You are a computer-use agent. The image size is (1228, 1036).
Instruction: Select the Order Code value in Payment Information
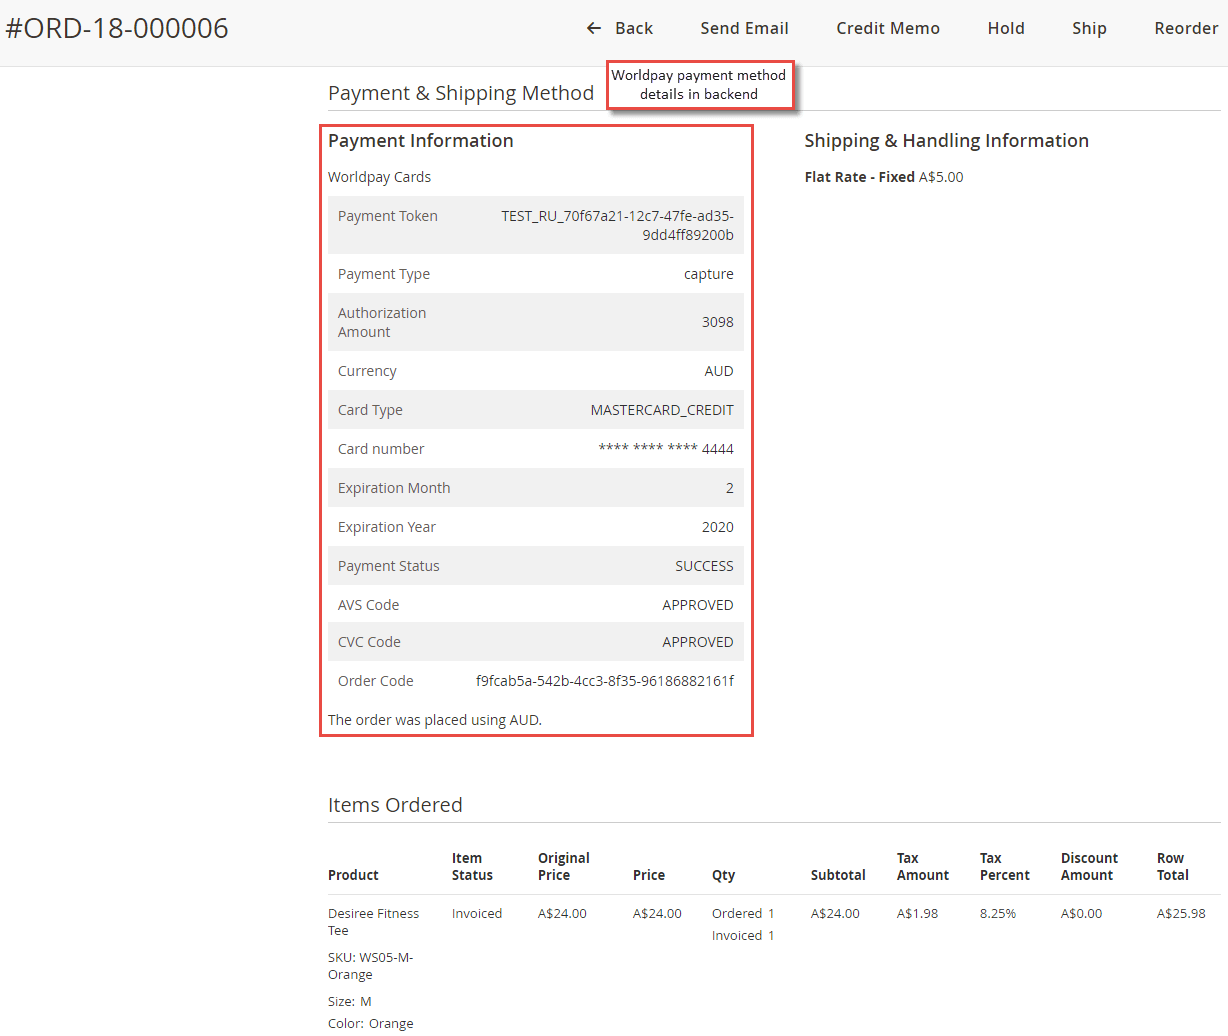[605, 680]
